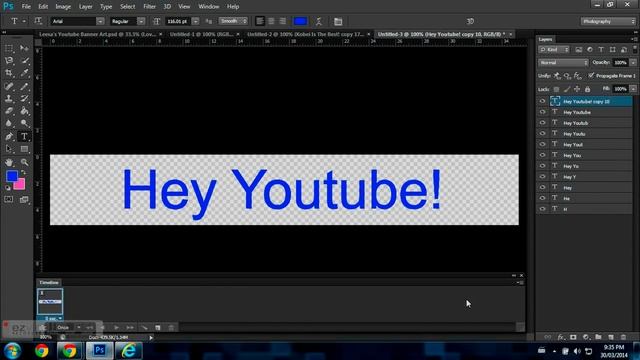640x360 pixels.
Task: Select the Eraser tool
Action: pos(9,111)
